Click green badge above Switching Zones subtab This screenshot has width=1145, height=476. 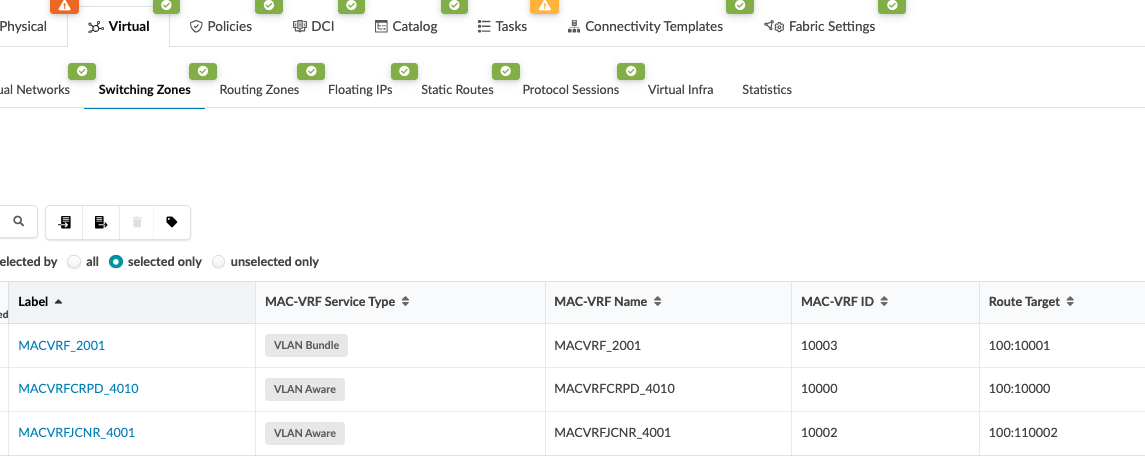coord(203,72)
